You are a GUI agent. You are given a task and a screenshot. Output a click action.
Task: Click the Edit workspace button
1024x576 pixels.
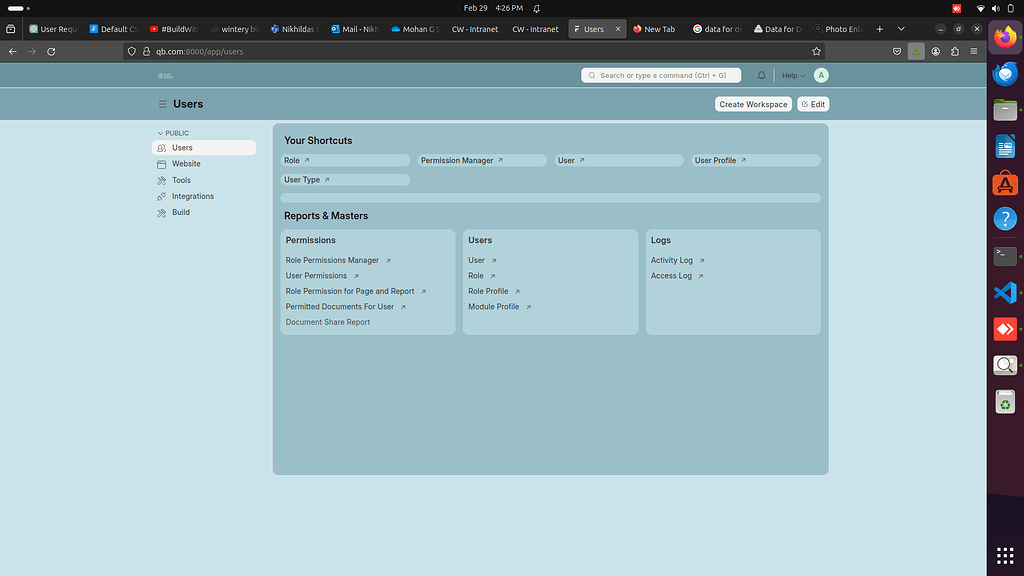click(812, 104)
